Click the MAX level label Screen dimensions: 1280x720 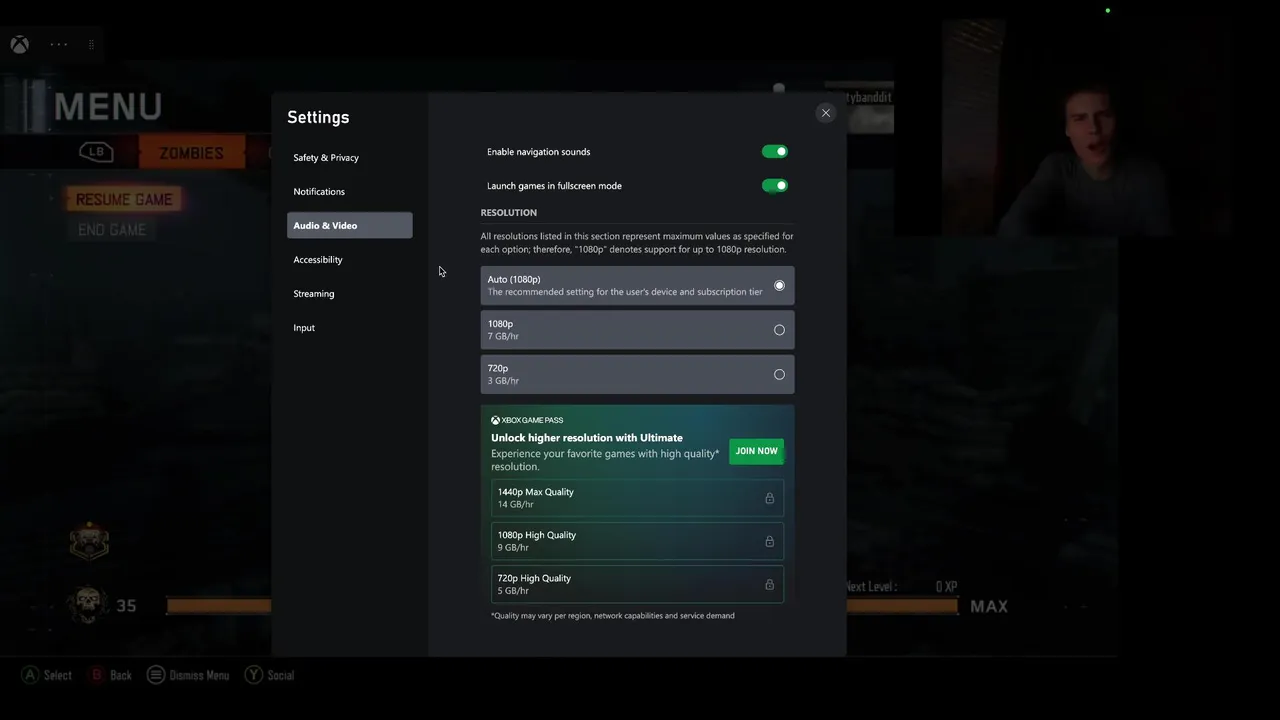pyautogui.click(x=989, y=606)
